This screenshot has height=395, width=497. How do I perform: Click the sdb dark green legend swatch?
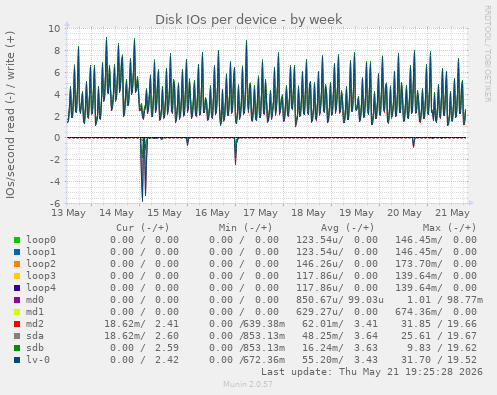click(x=17, y=348)
